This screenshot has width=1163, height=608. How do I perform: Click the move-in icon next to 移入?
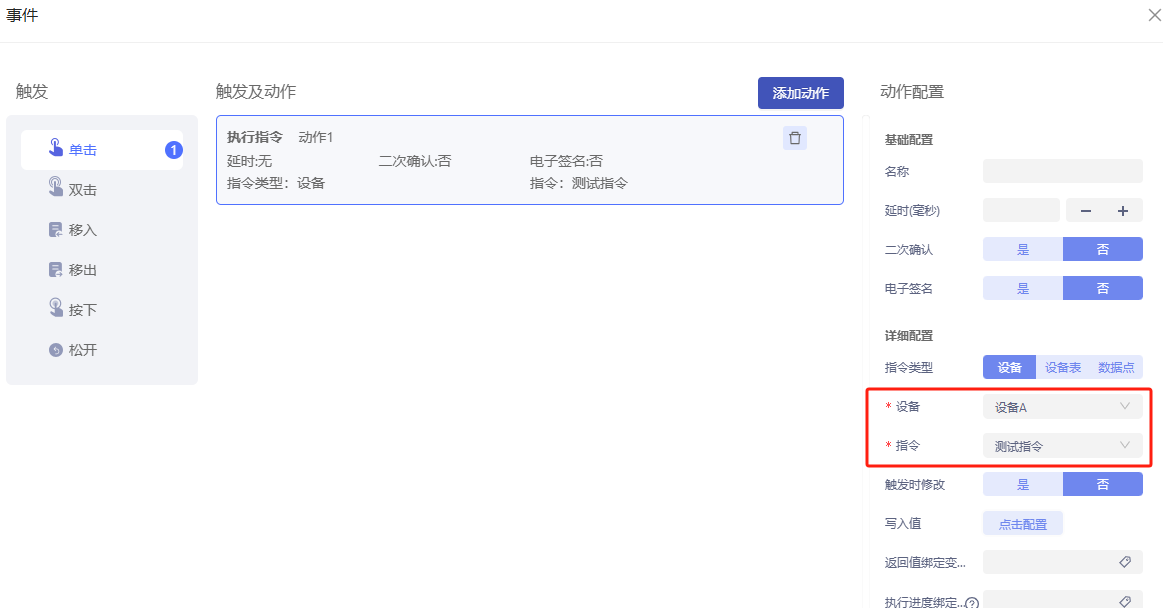[56, 230]
